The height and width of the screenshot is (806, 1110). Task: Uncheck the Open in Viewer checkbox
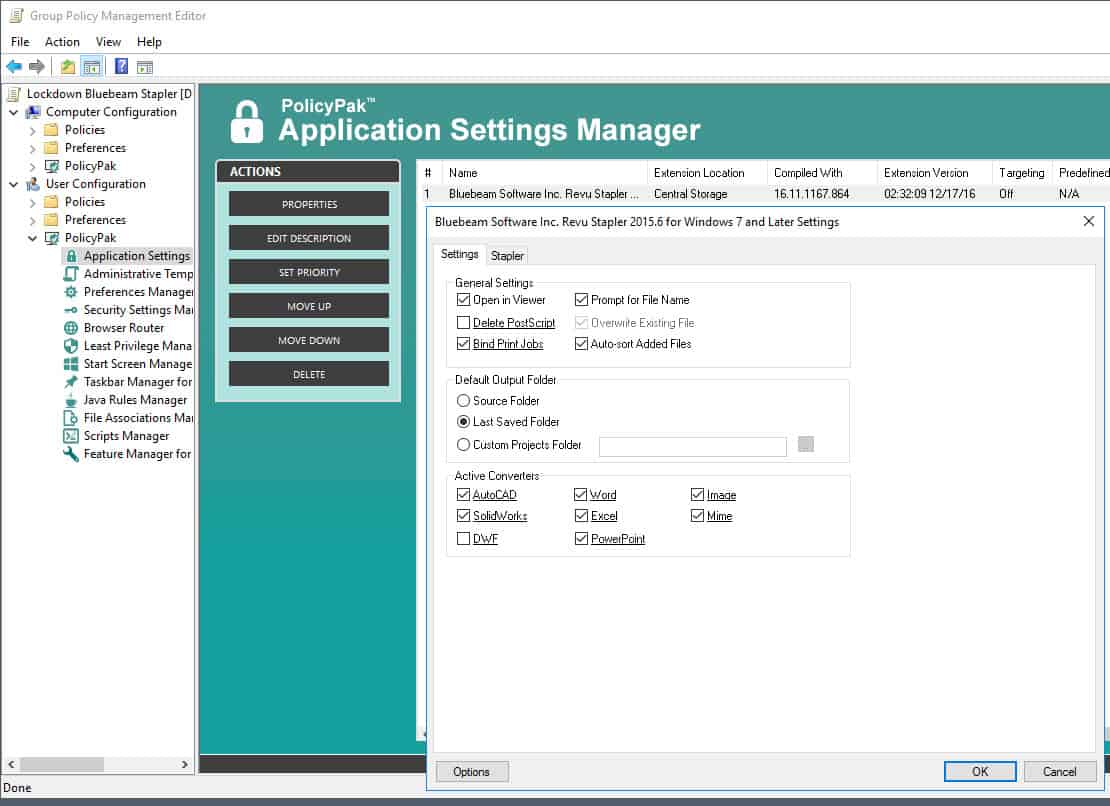click(463, 300)
